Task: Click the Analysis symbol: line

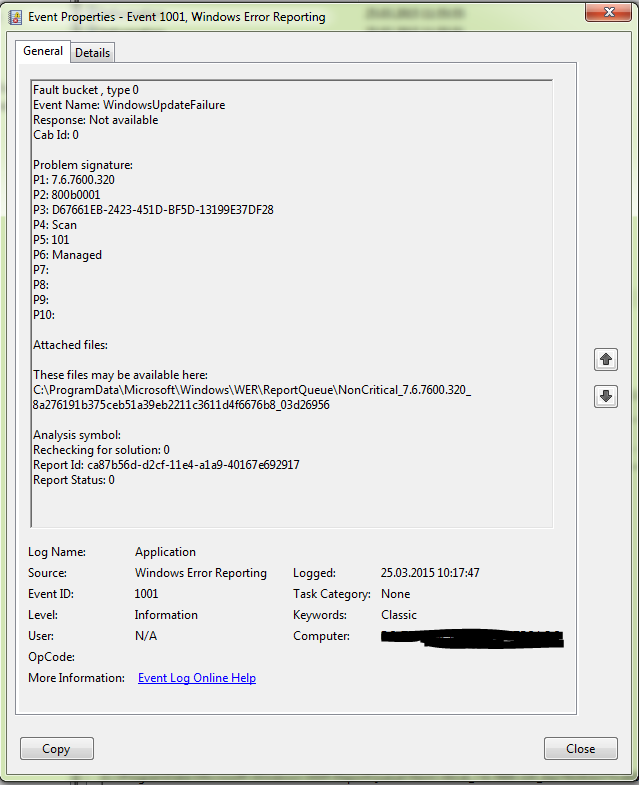Action: [77, 435]
